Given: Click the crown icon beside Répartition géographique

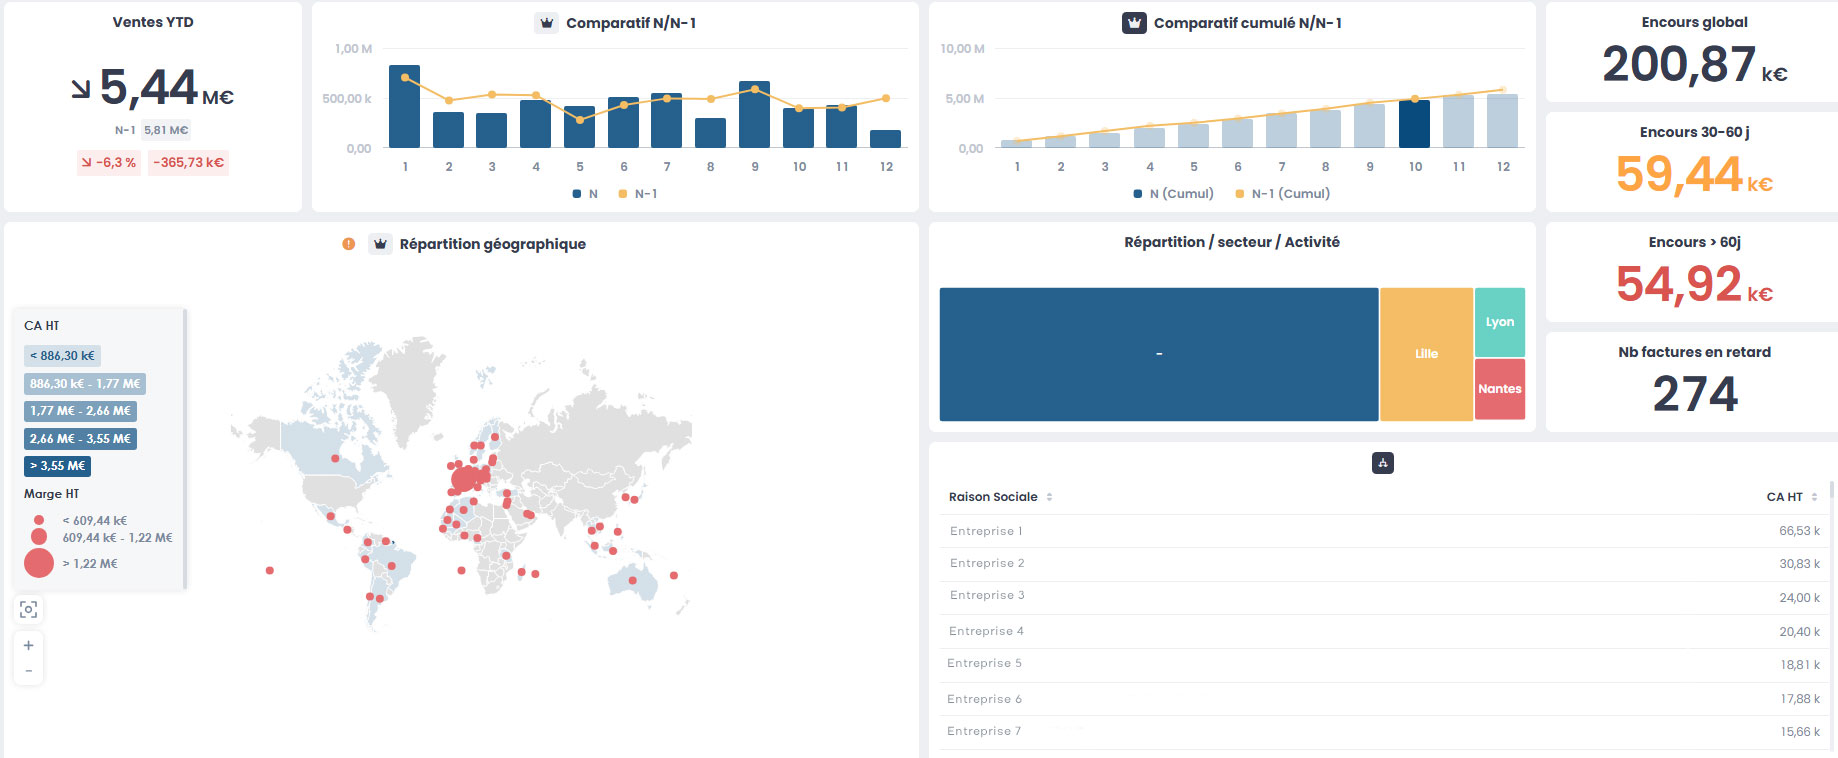Looking at the screenshot, I should pos(380,244).
